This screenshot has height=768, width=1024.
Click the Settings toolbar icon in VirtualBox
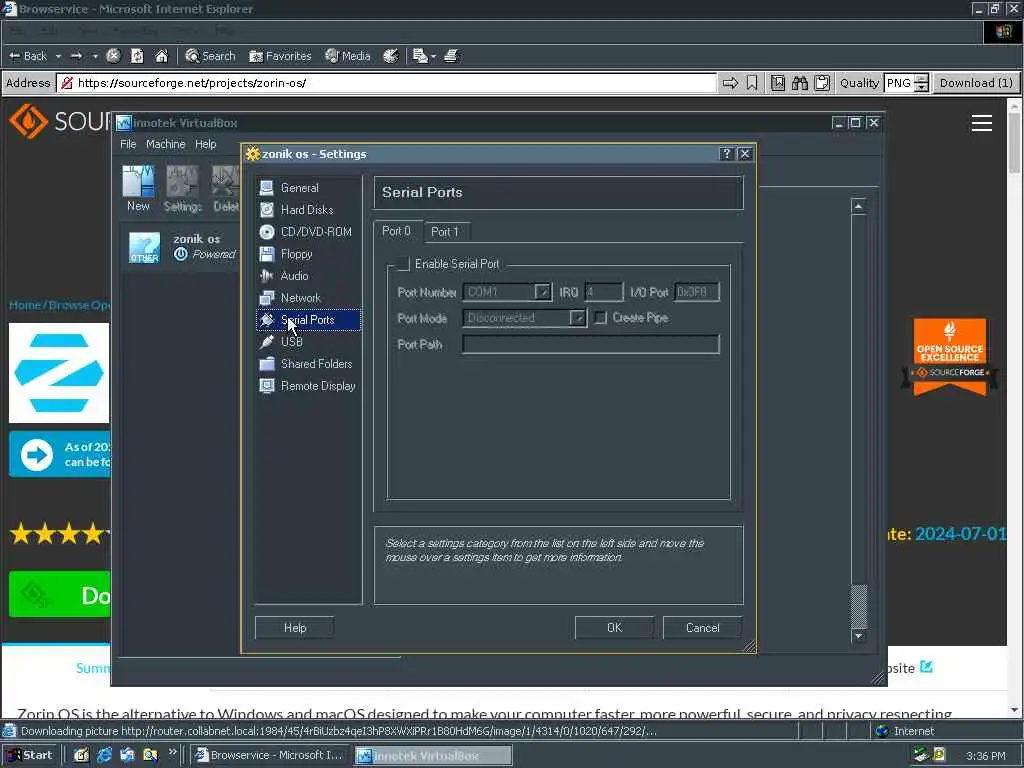click(x=182, y=189)
